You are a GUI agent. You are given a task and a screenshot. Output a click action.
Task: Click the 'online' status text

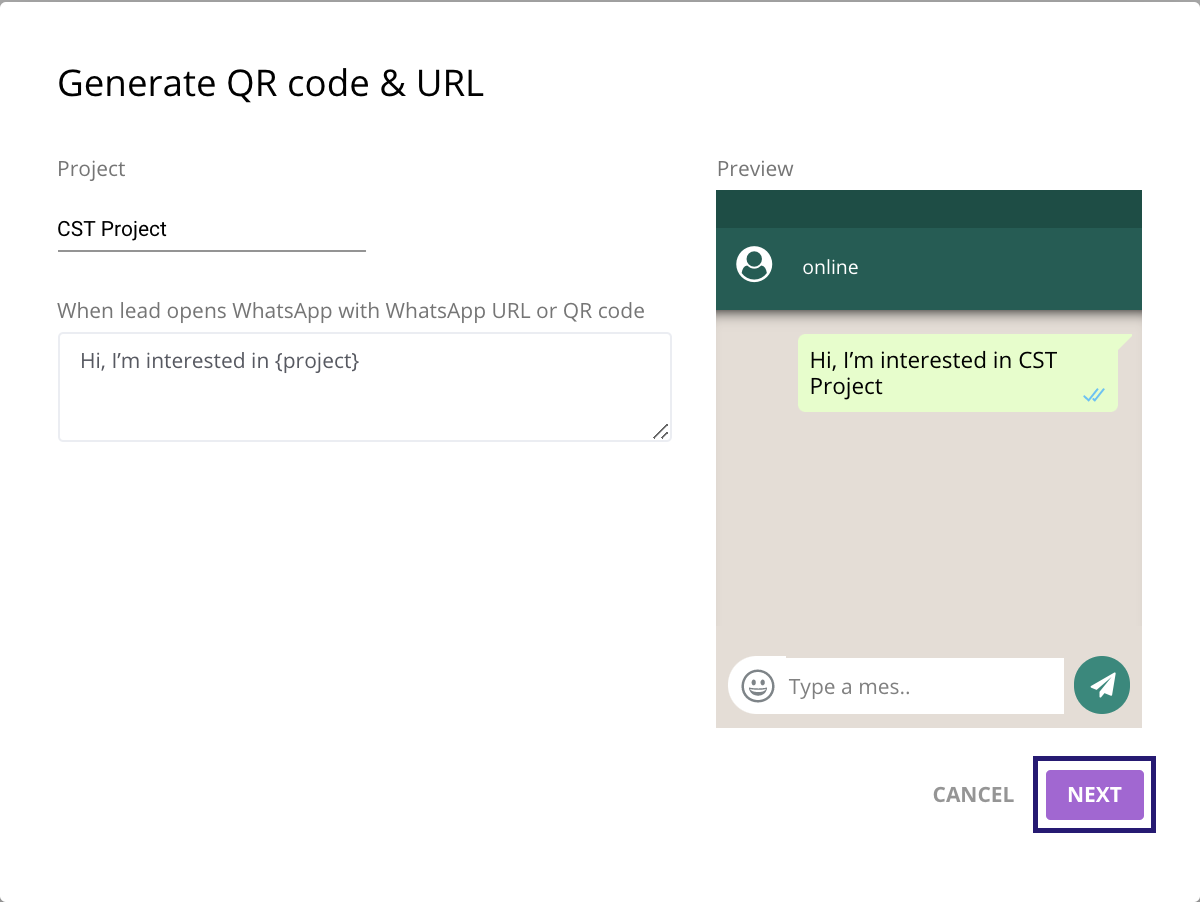point(830,268)
